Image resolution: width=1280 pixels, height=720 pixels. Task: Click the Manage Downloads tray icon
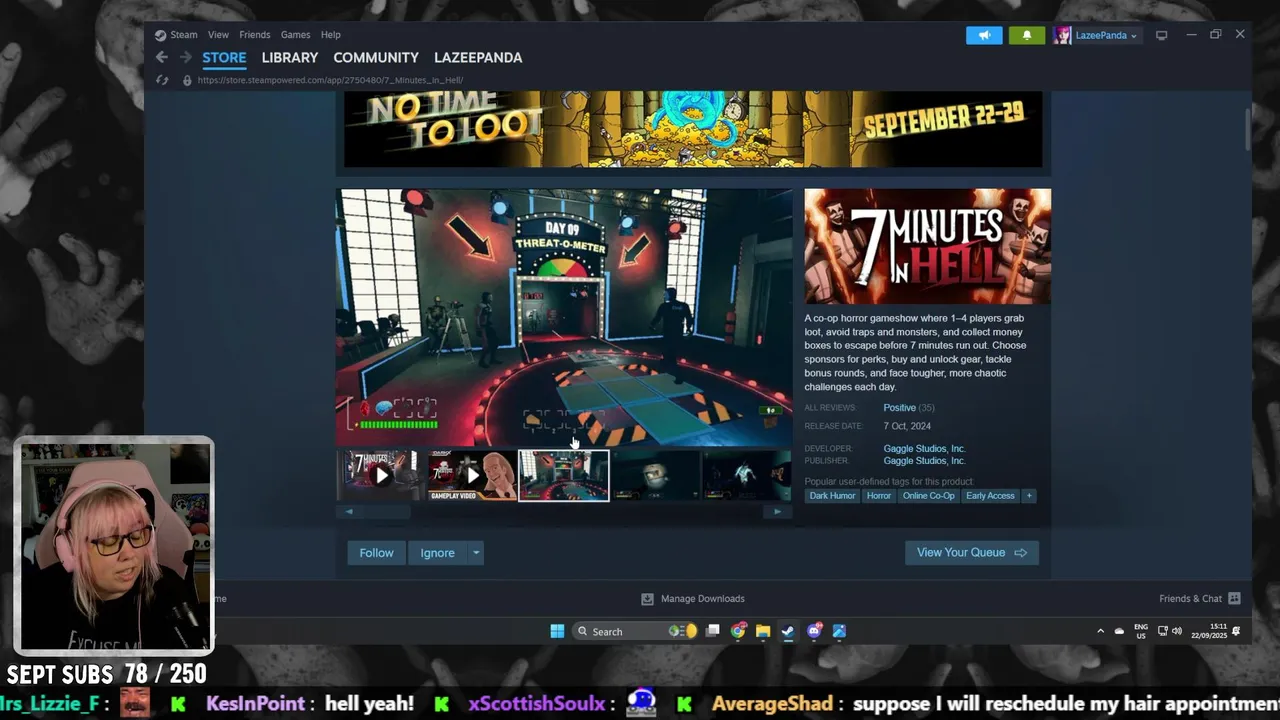[x=647, y=598]
